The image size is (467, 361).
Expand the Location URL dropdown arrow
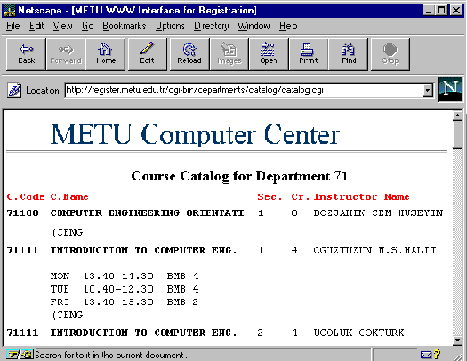[427, 90]
